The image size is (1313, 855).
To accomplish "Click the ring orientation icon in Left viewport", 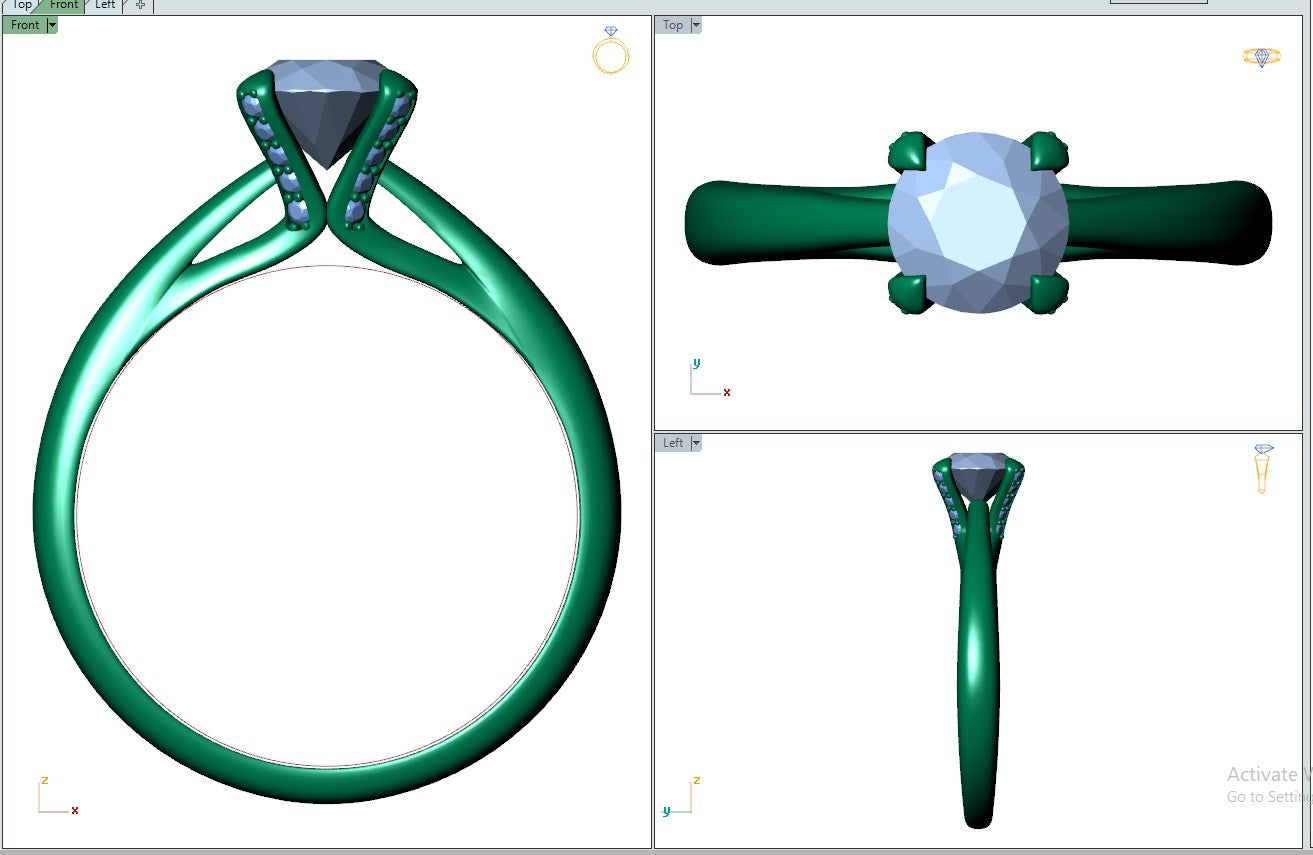I will point(1263,468).
